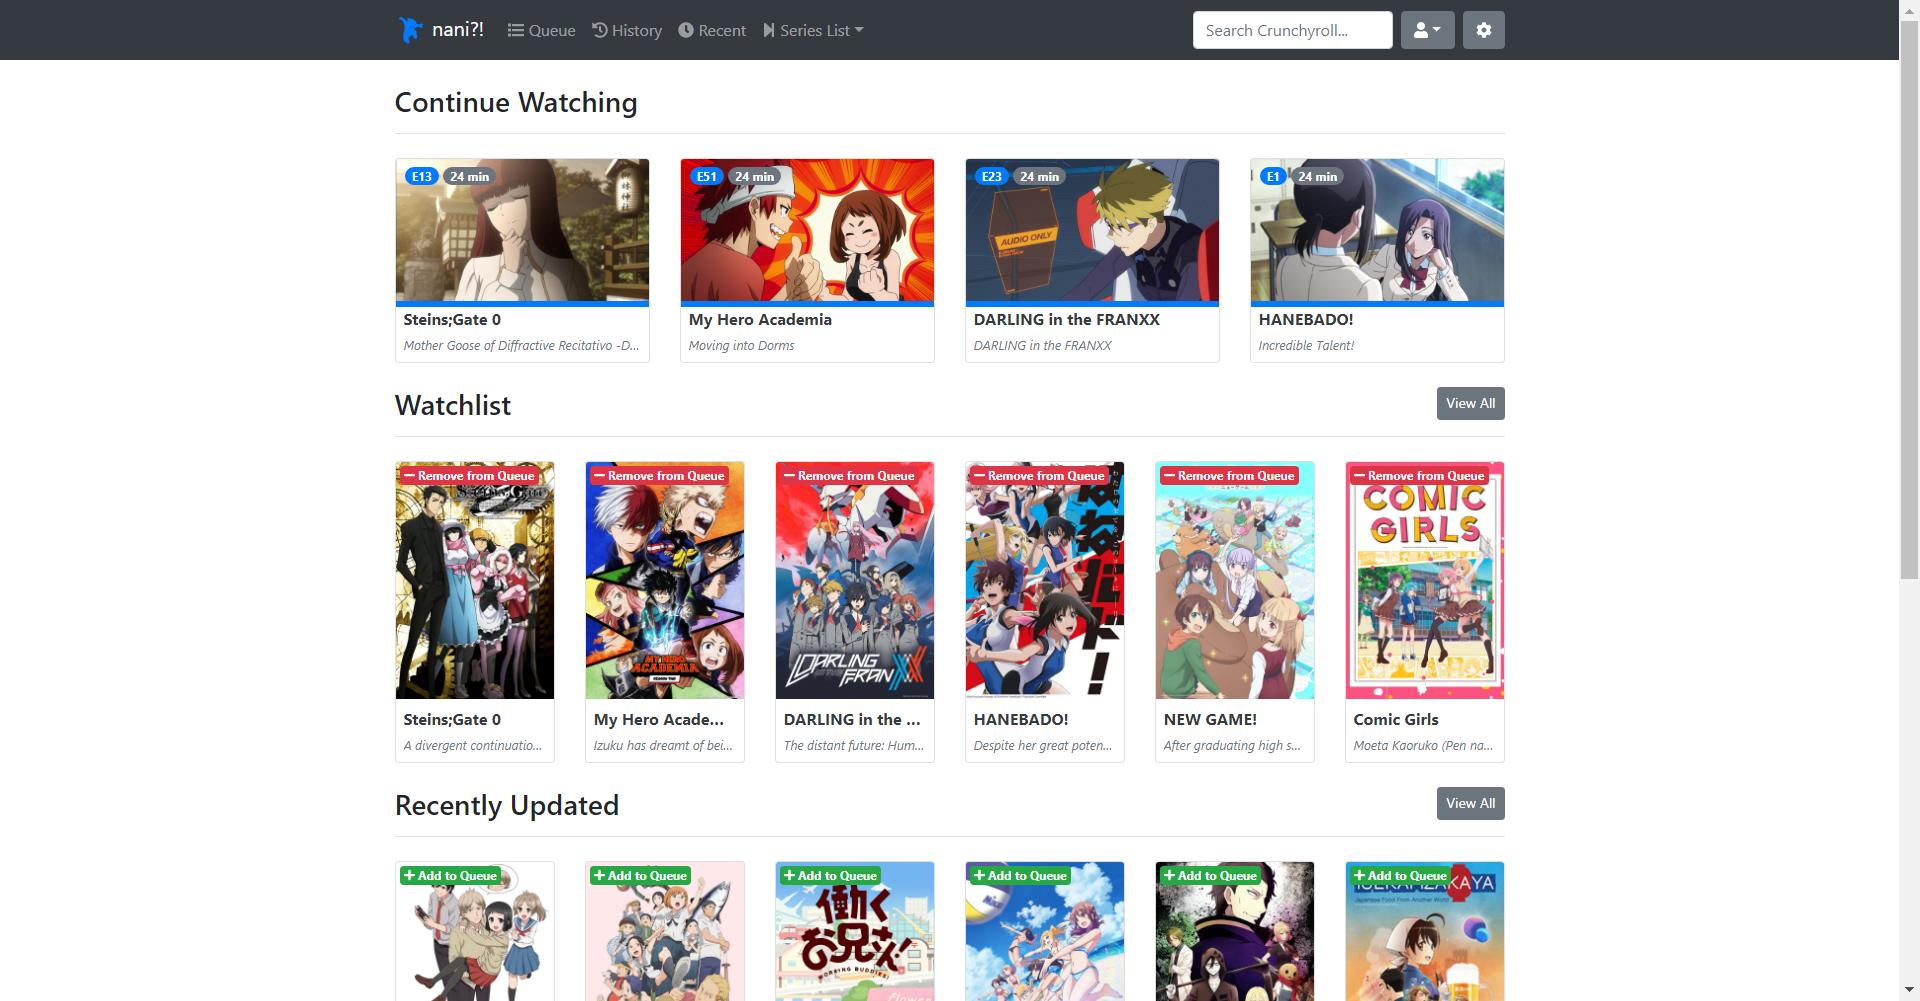This screenshot has height=1001, width=1920.
Task: Remove NEW GAME! from queue
Action: tap(1229, 476)
